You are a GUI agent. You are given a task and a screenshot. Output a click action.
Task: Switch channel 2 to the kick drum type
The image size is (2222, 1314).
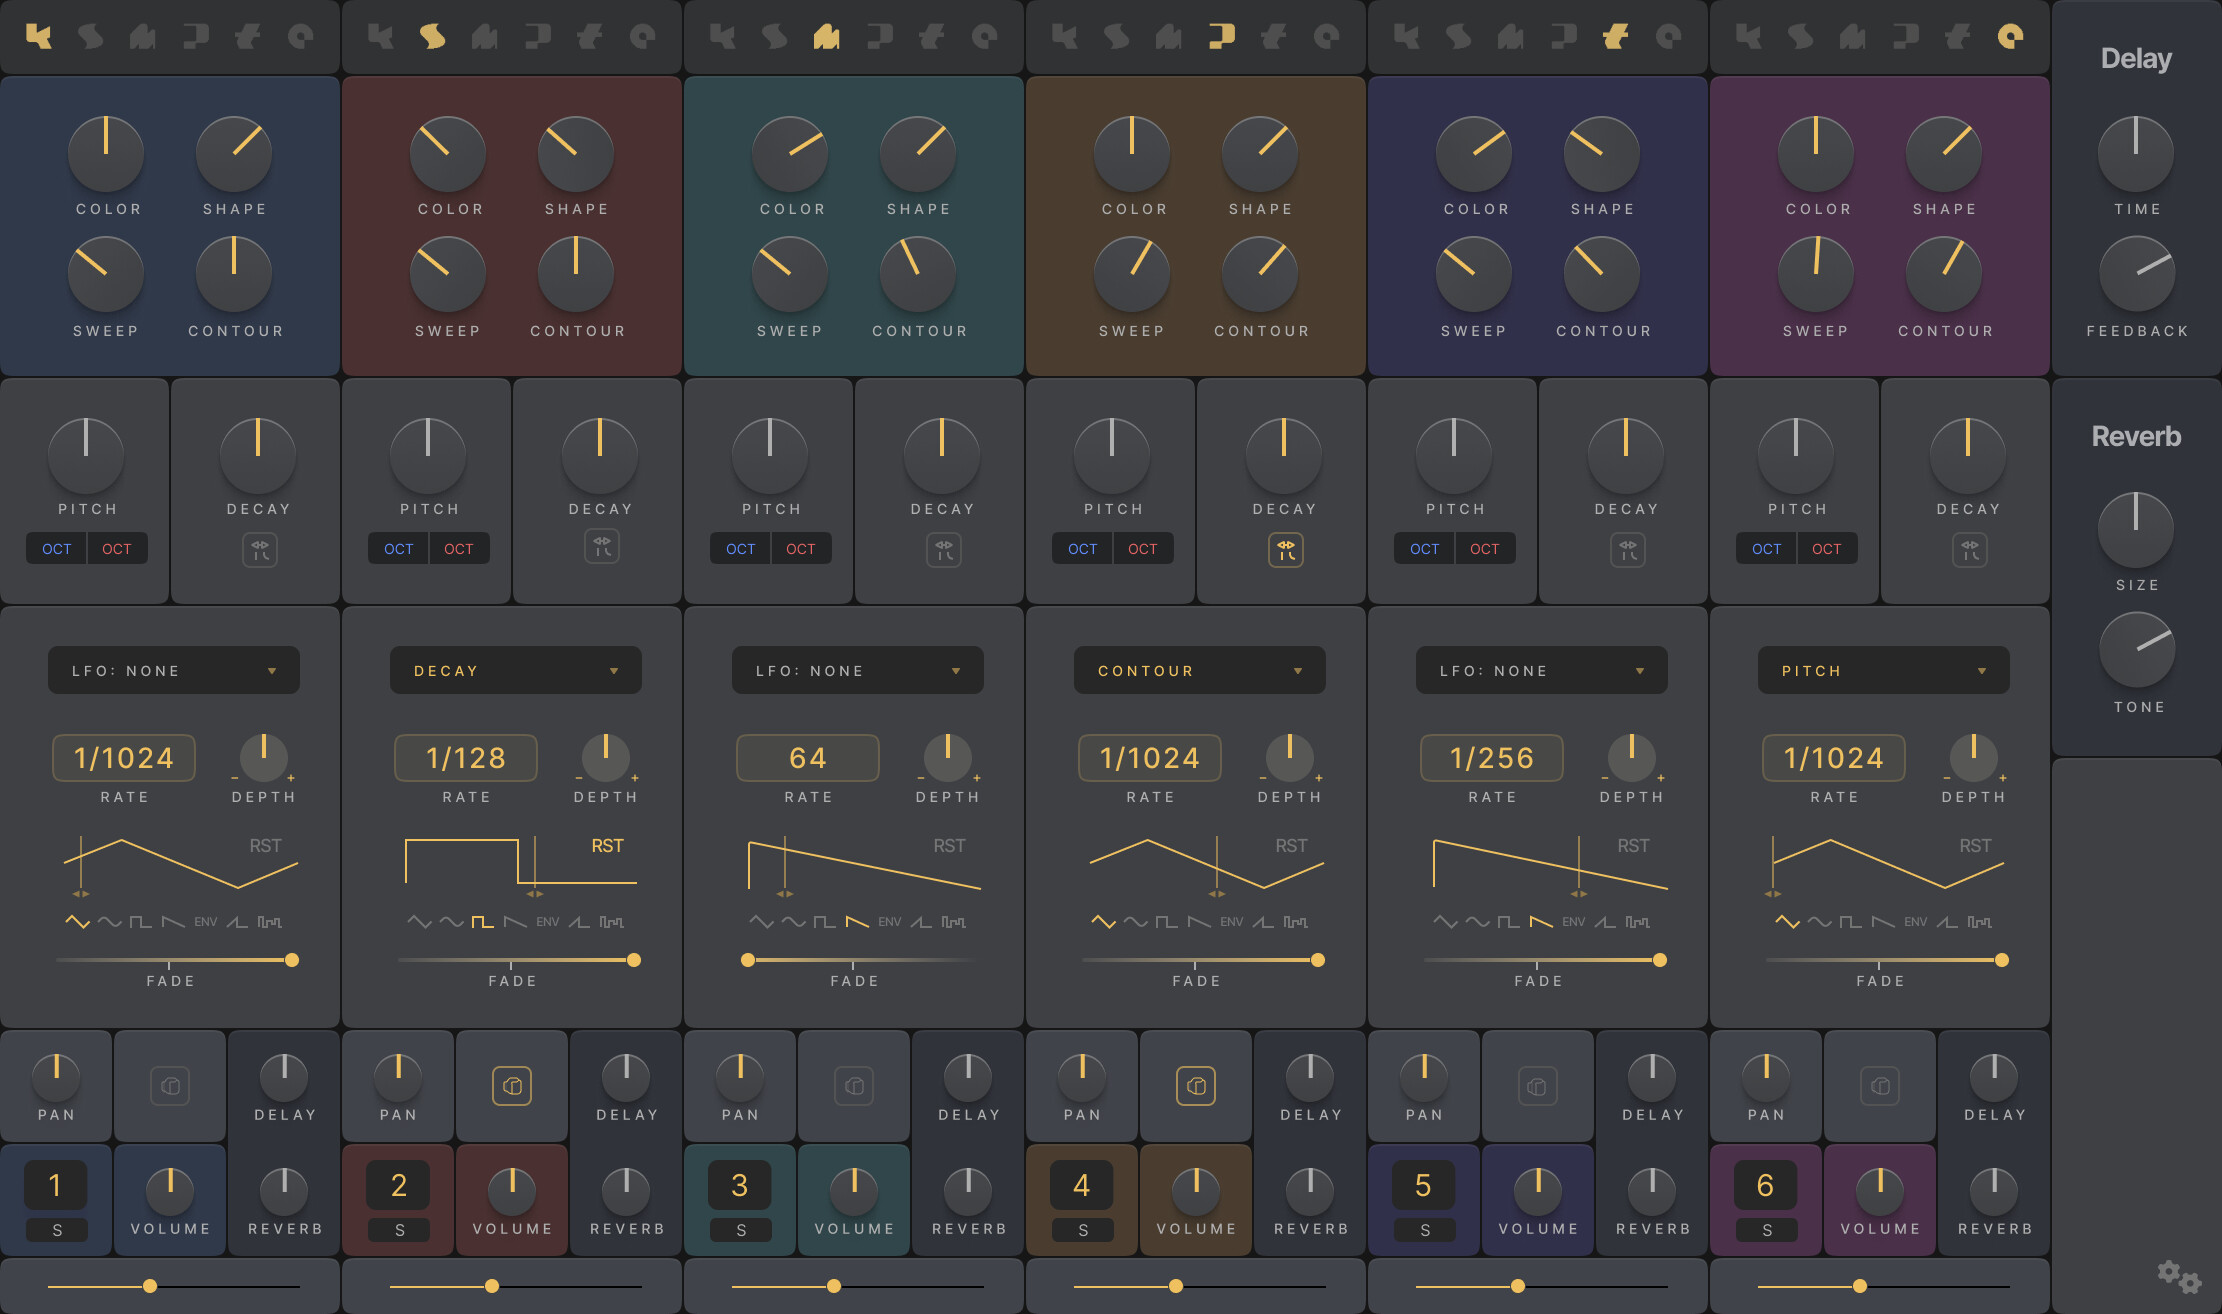pos(384,37)
